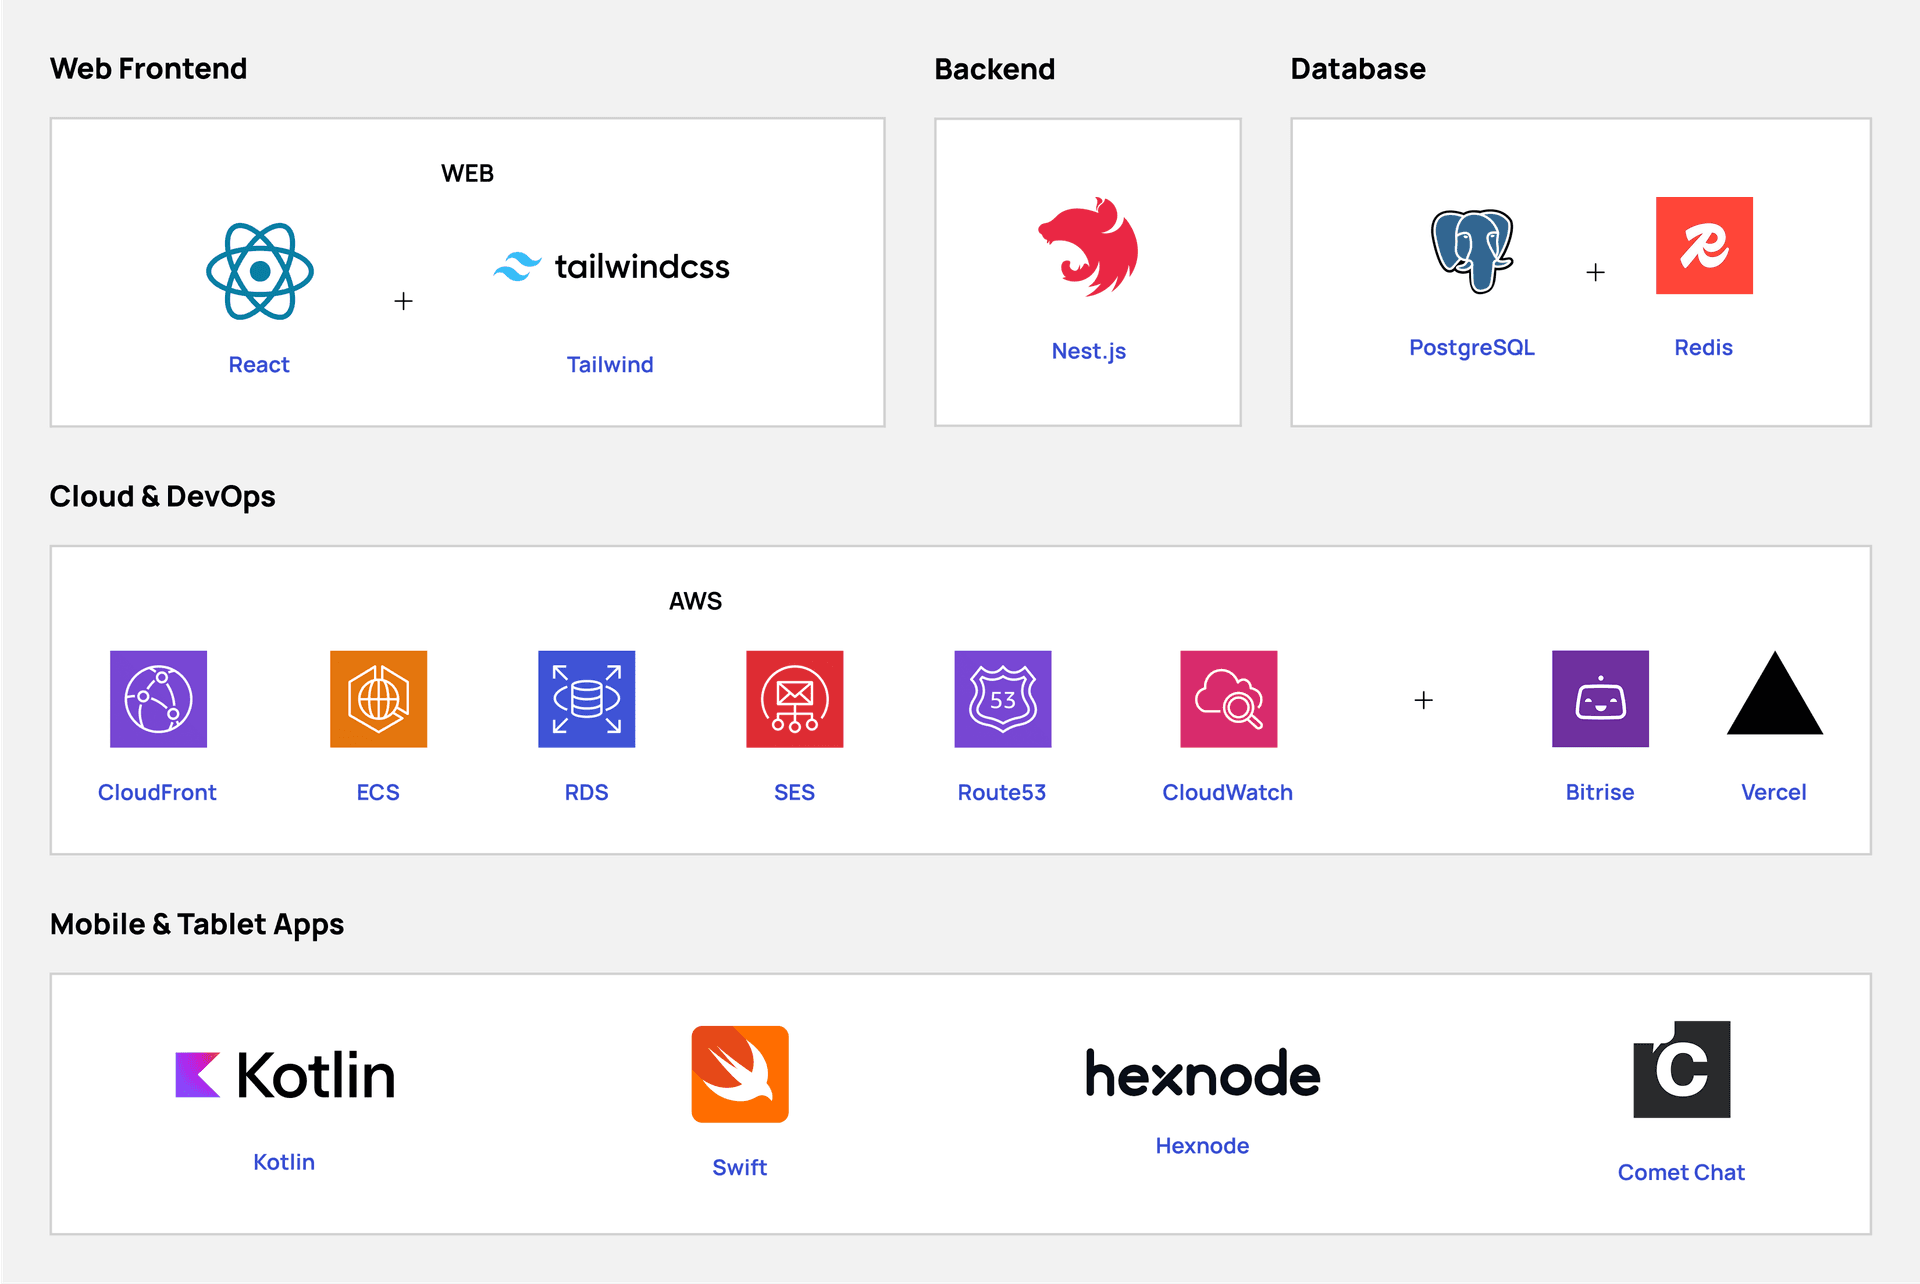Click the PostgreSQL elephant icon
1920x1284 pixels.
pyautogui.click(x=1472, y=250)
